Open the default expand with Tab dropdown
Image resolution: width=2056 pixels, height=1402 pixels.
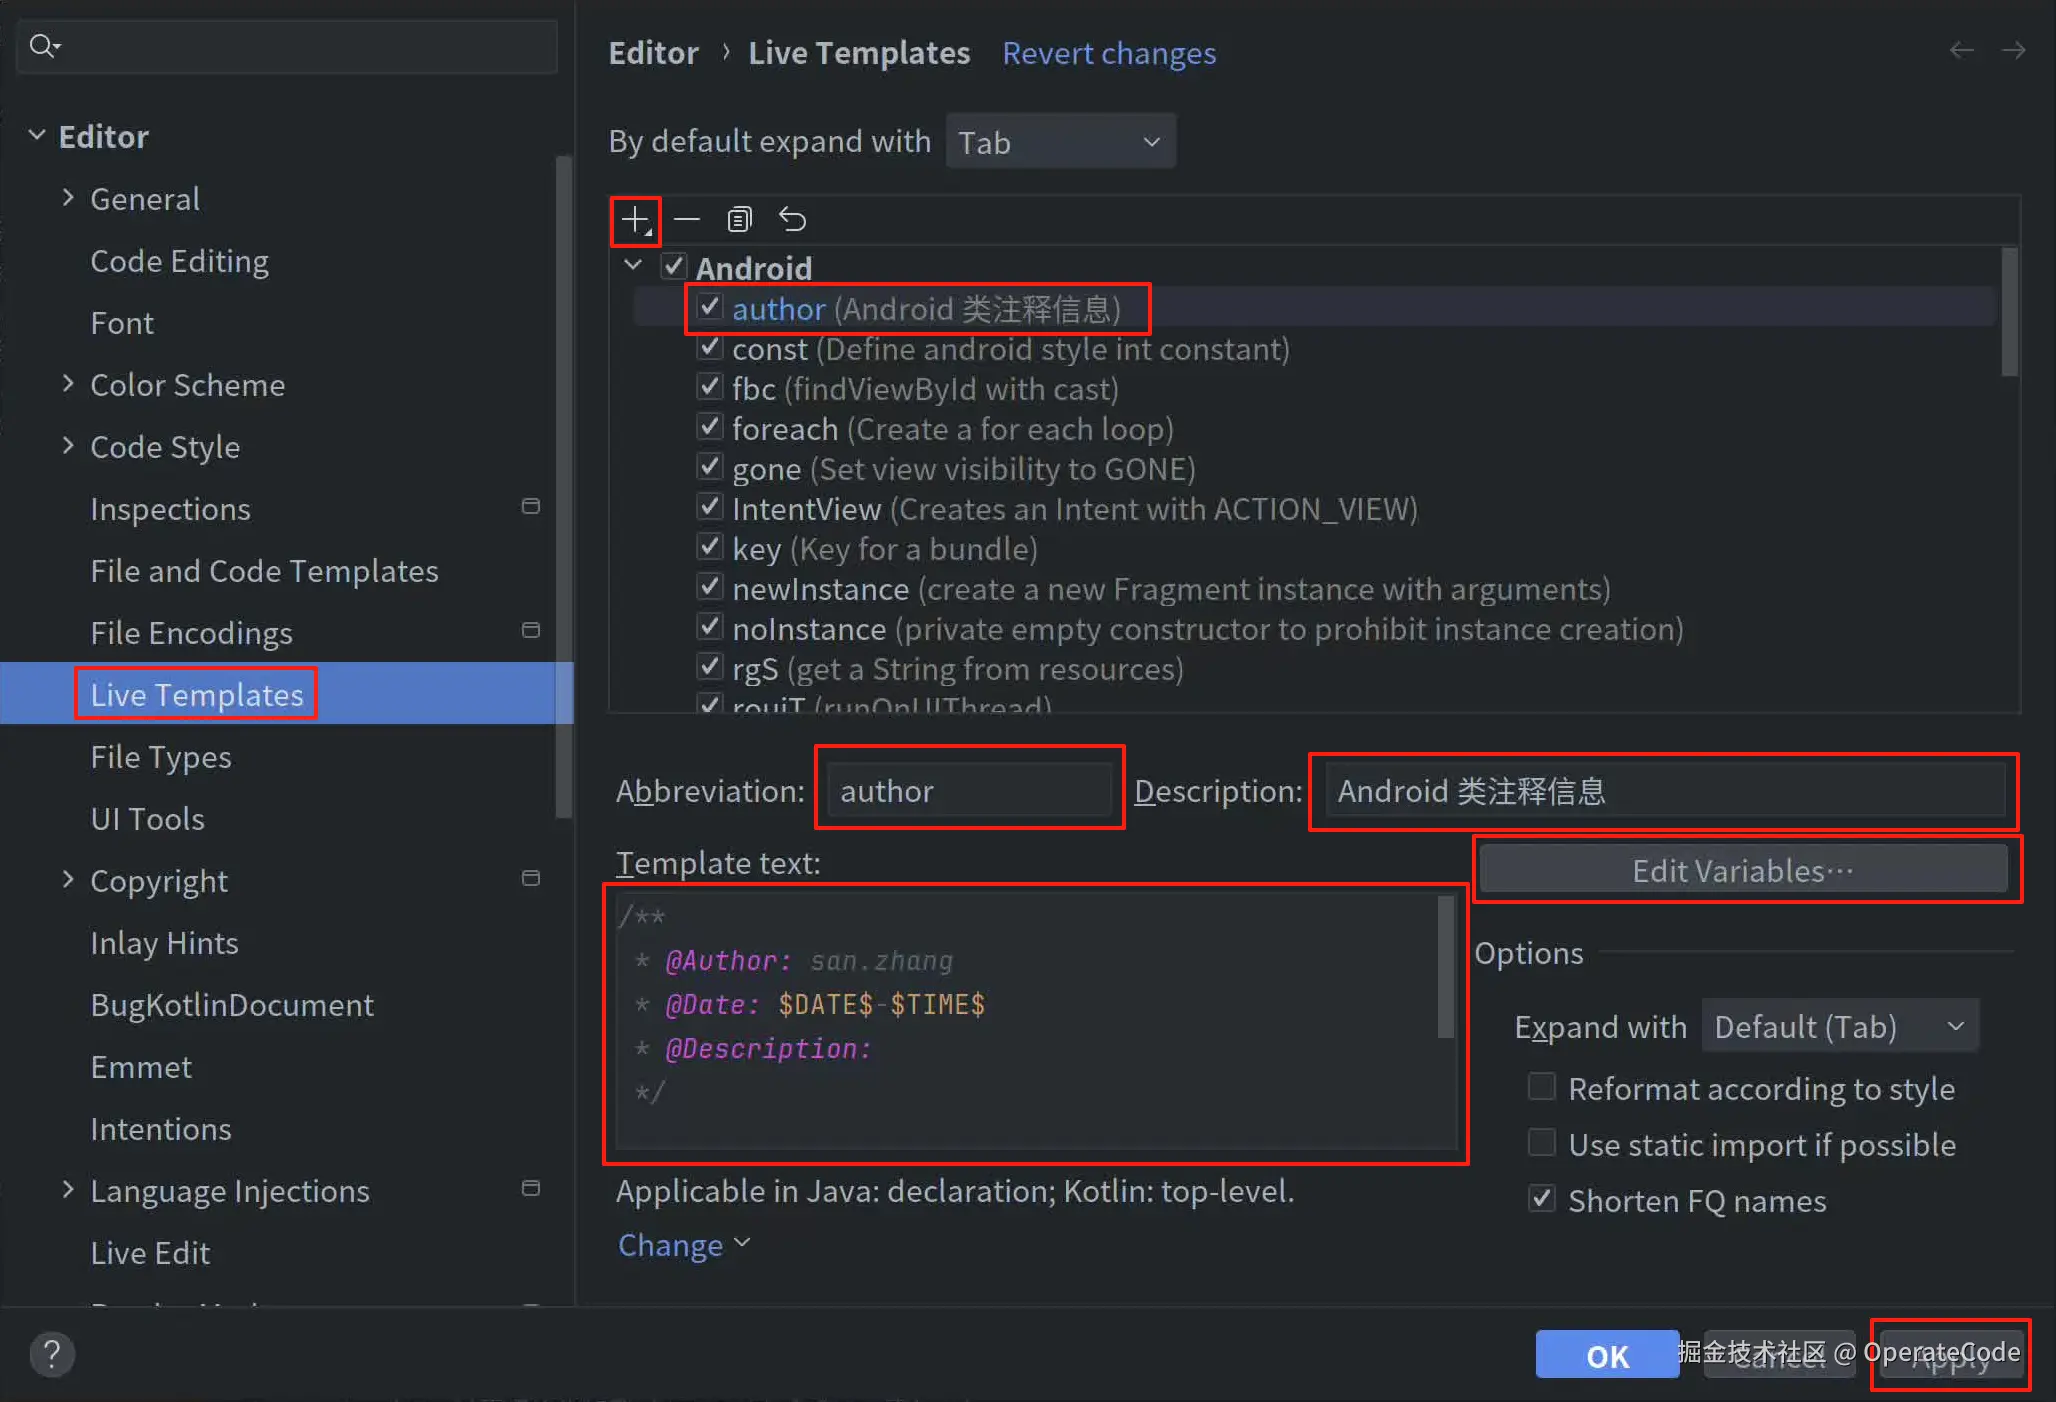[1059, 142]
